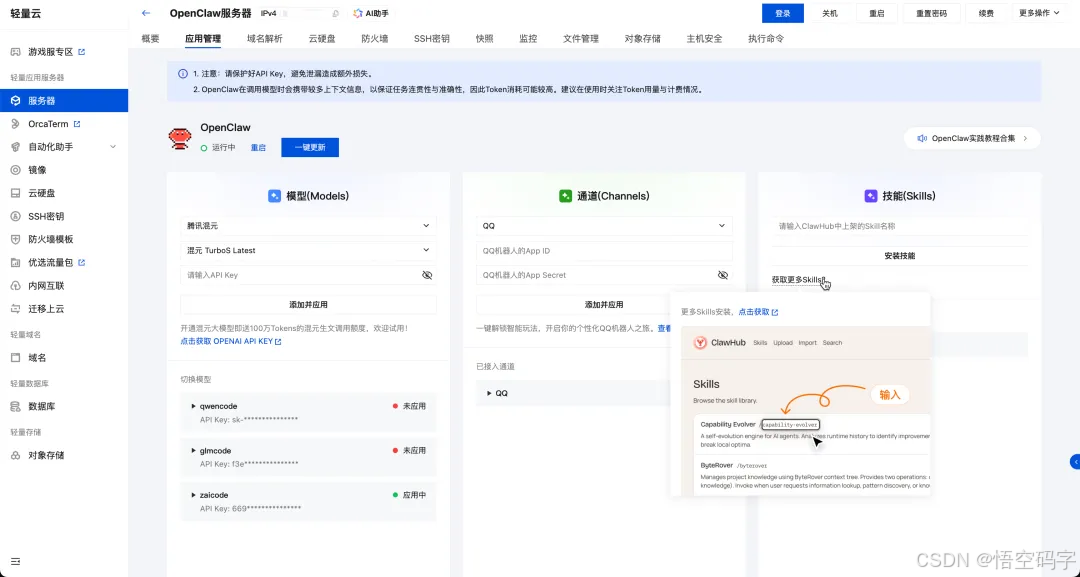Click 添加并应用 under Channels
1080x577 pixels.
pos(604,304)
